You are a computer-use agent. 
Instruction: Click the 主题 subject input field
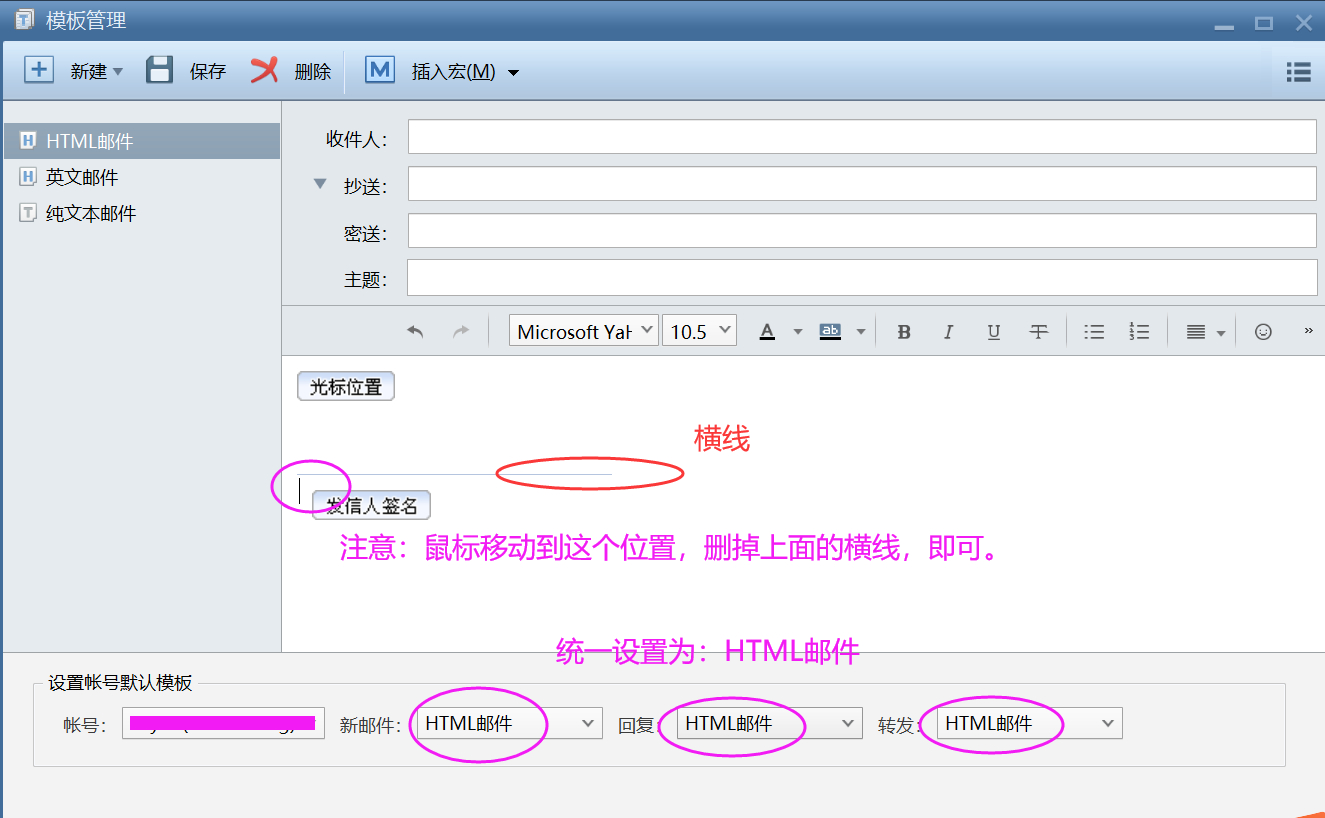pyautogui.click(x=700, y=277)
